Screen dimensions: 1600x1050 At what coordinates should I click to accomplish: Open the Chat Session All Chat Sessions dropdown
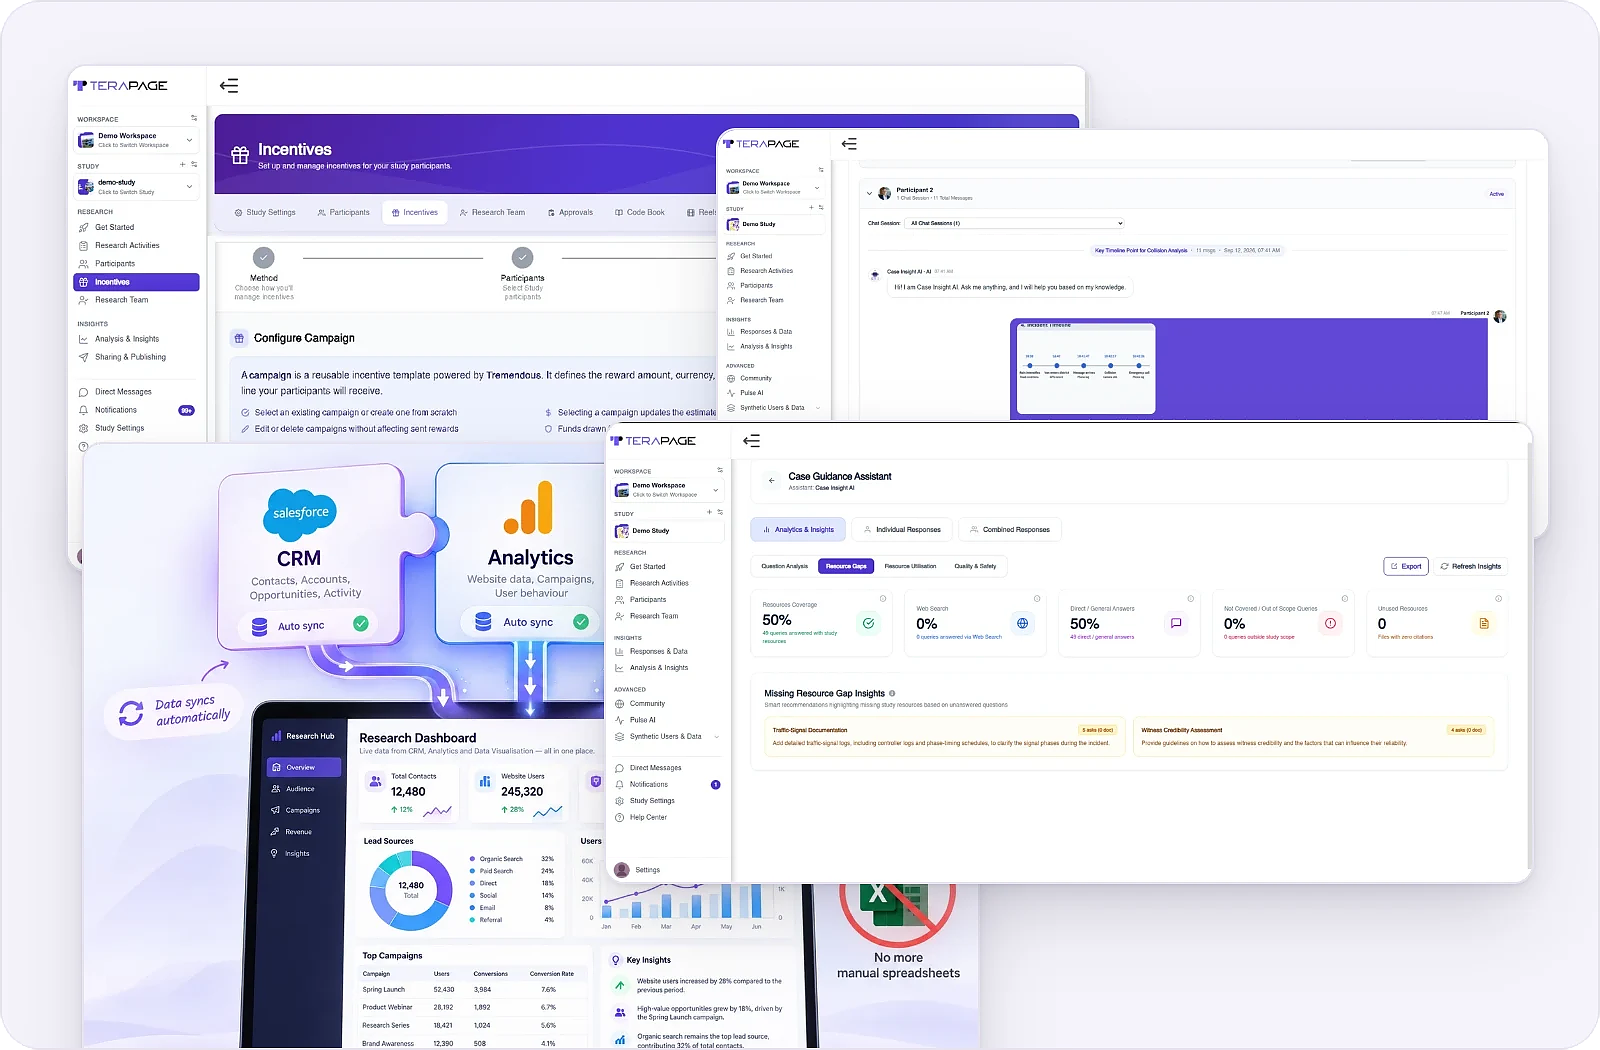pyautogui.click(x=1015, y=223)
